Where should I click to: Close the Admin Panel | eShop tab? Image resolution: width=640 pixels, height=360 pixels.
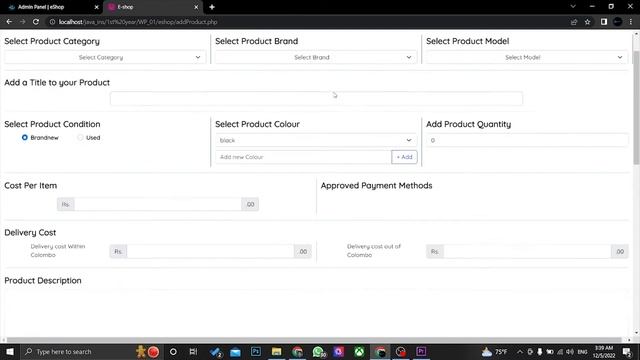point(96,7)
